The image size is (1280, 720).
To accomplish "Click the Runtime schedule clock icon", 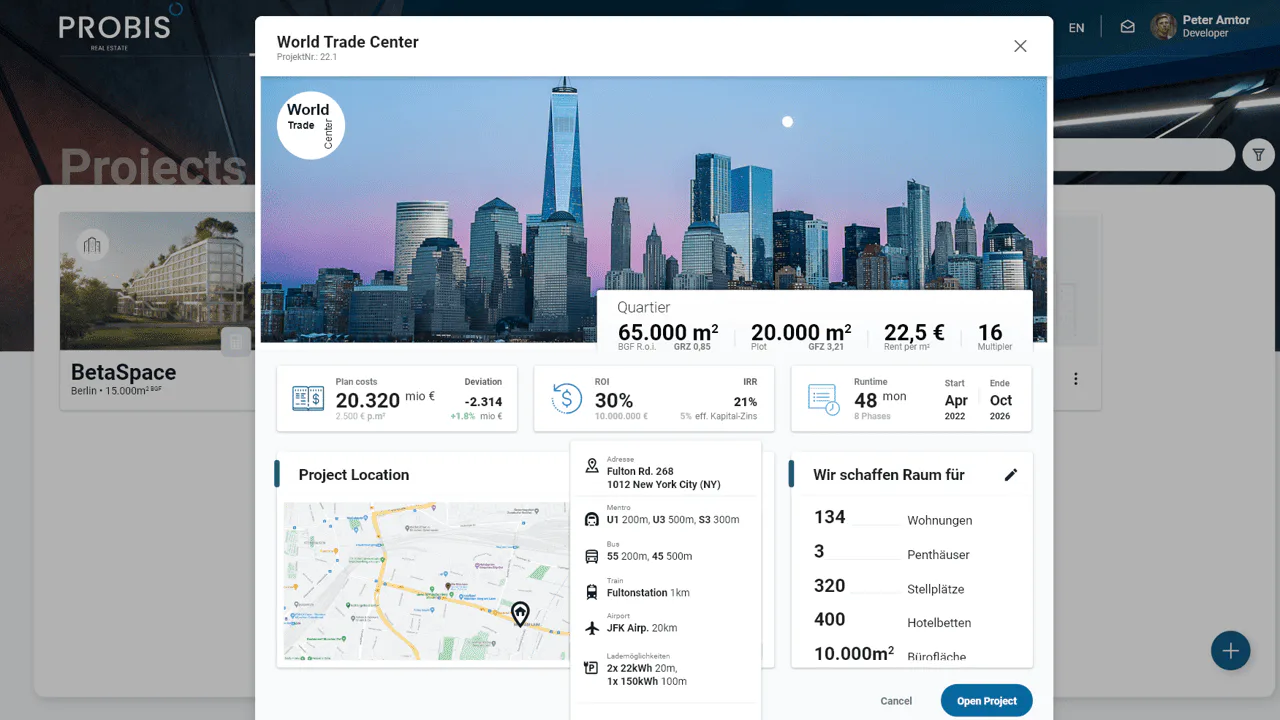I will (824, 399).
